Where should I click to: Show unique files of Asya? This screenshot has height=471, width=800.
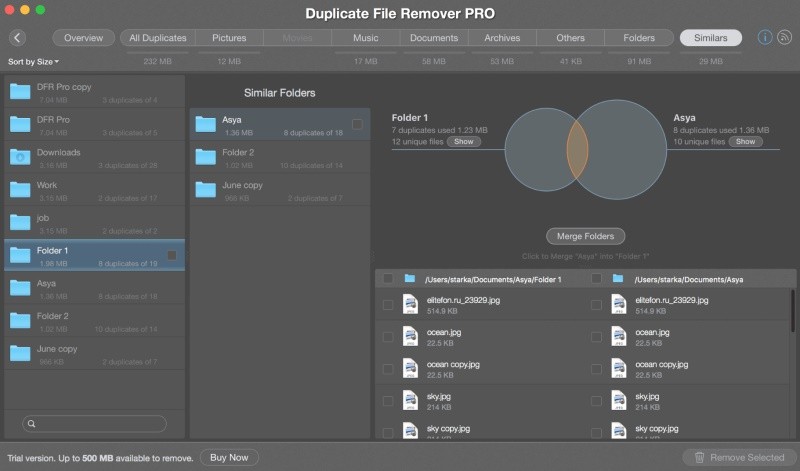tap(745, 141)
